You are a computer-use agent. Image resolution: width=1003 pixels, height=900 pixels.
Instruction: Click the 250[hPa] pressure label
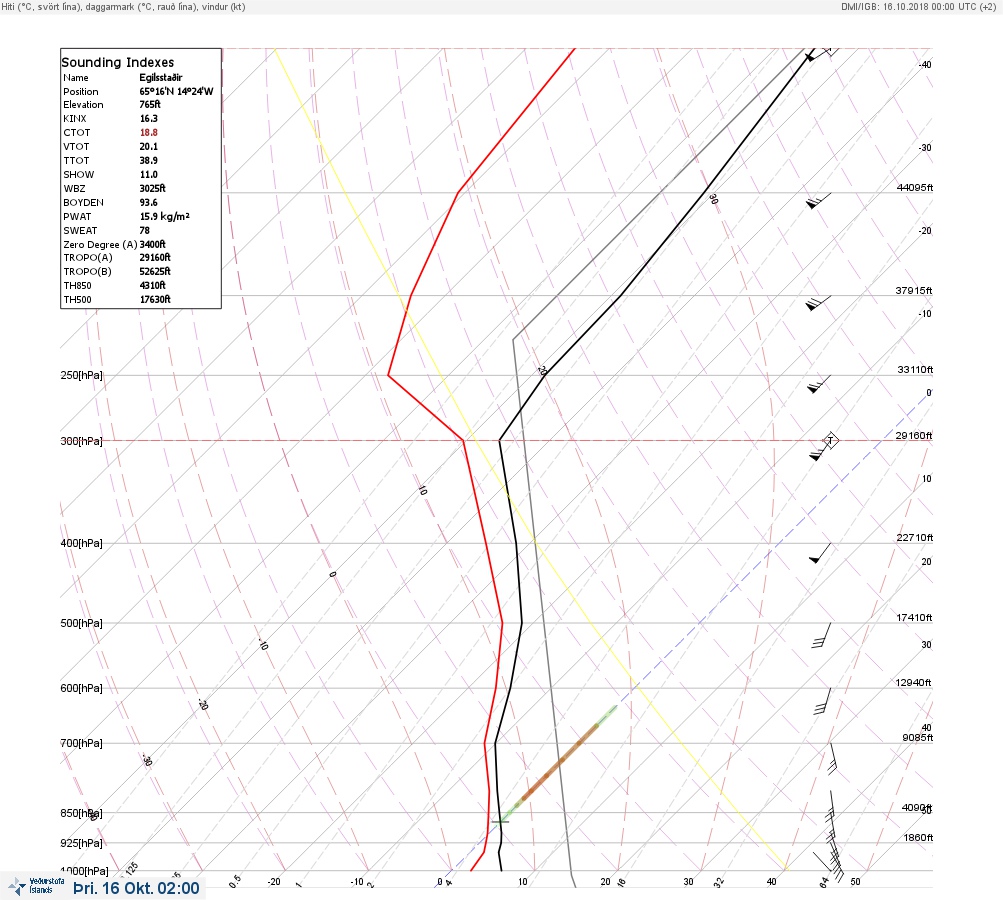click(81, 375)
